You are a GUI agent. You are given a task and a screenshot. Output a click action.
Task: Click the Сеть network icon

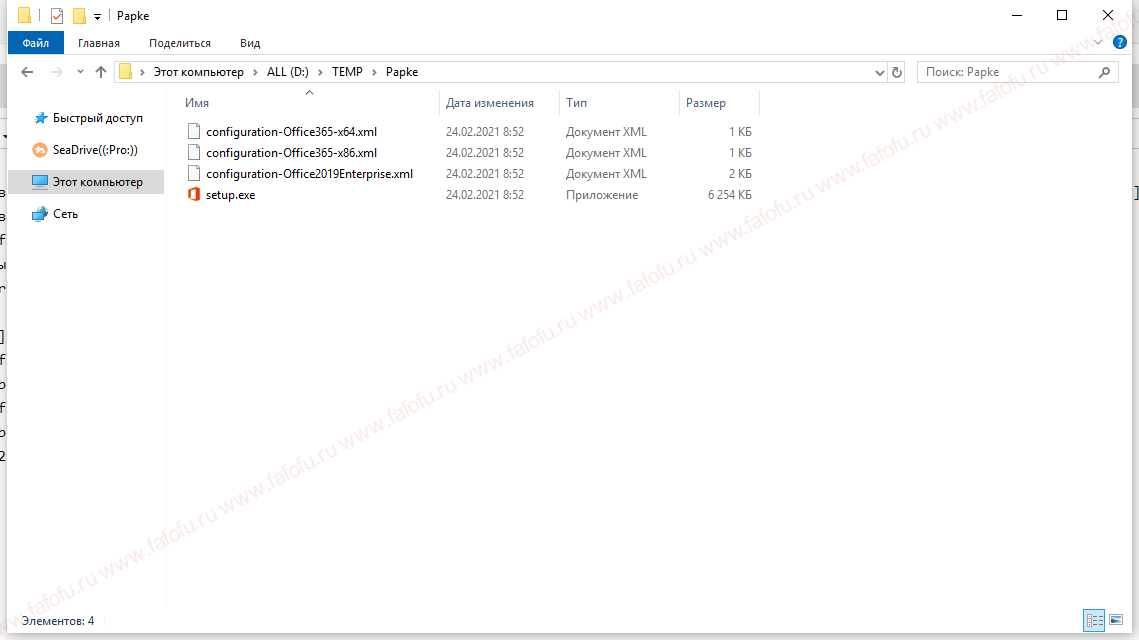(x=40, y=214)
